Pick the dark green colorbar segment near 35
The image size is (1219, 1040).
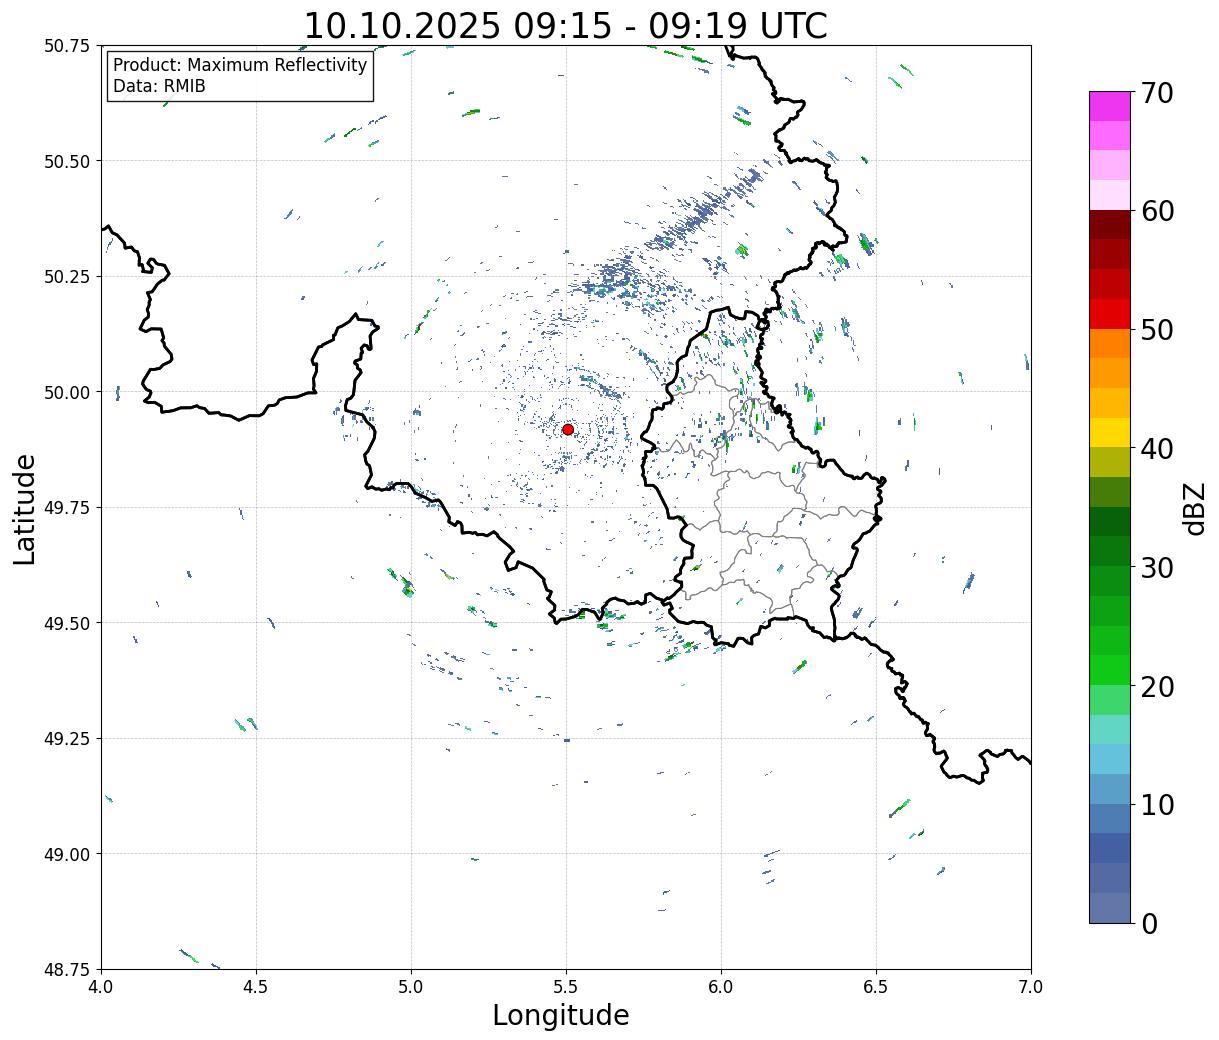[x=1110, y=521]
